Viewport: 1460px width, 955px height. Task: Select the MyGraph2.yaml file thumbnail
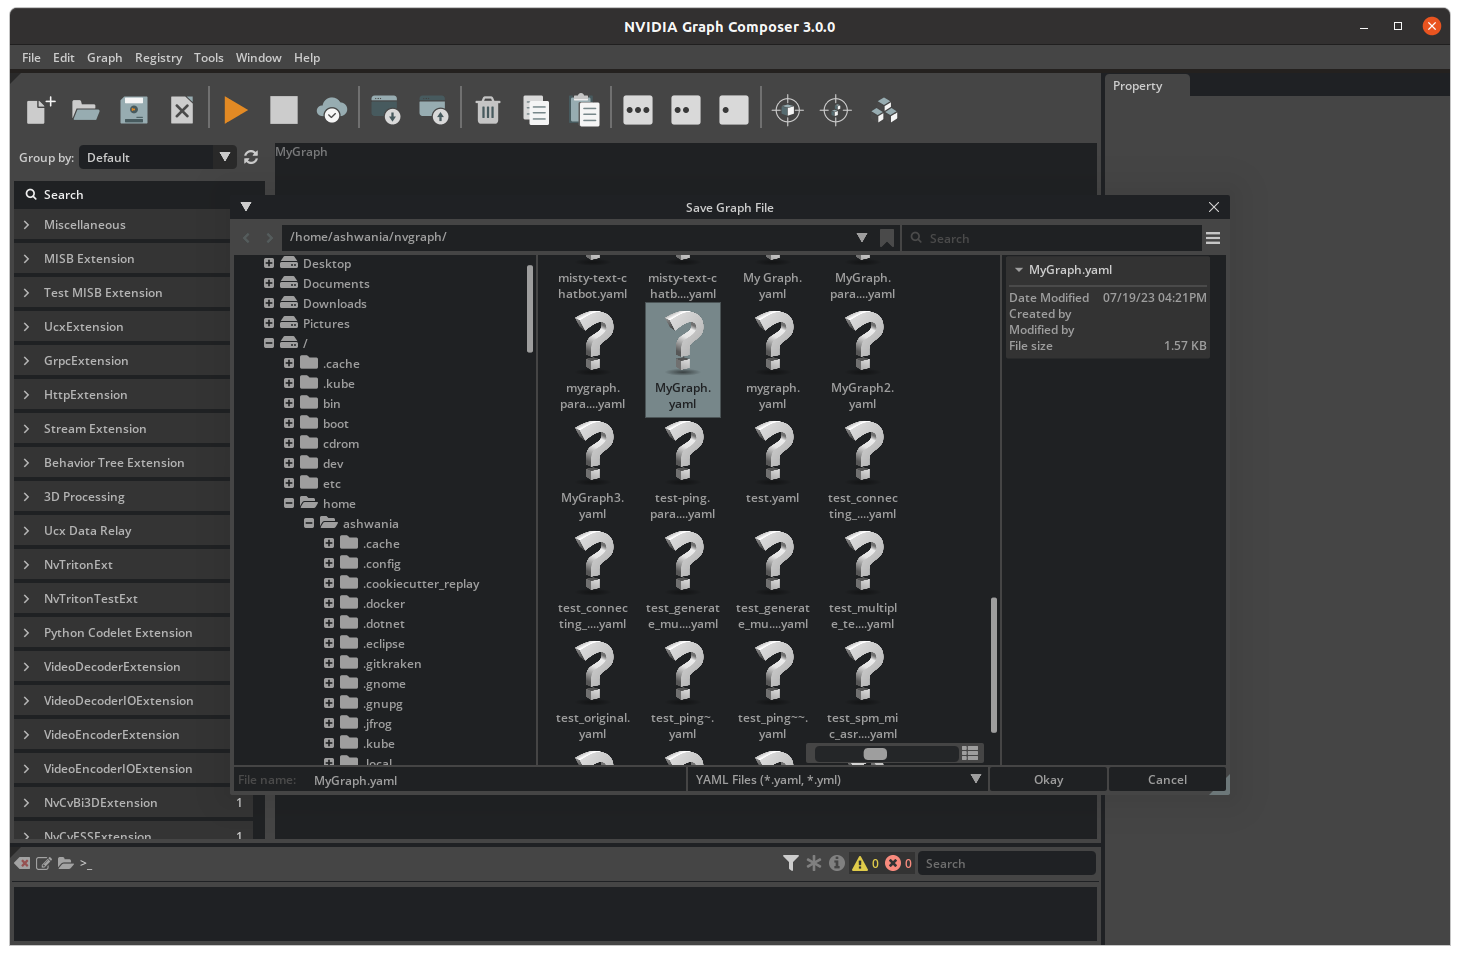862,360
